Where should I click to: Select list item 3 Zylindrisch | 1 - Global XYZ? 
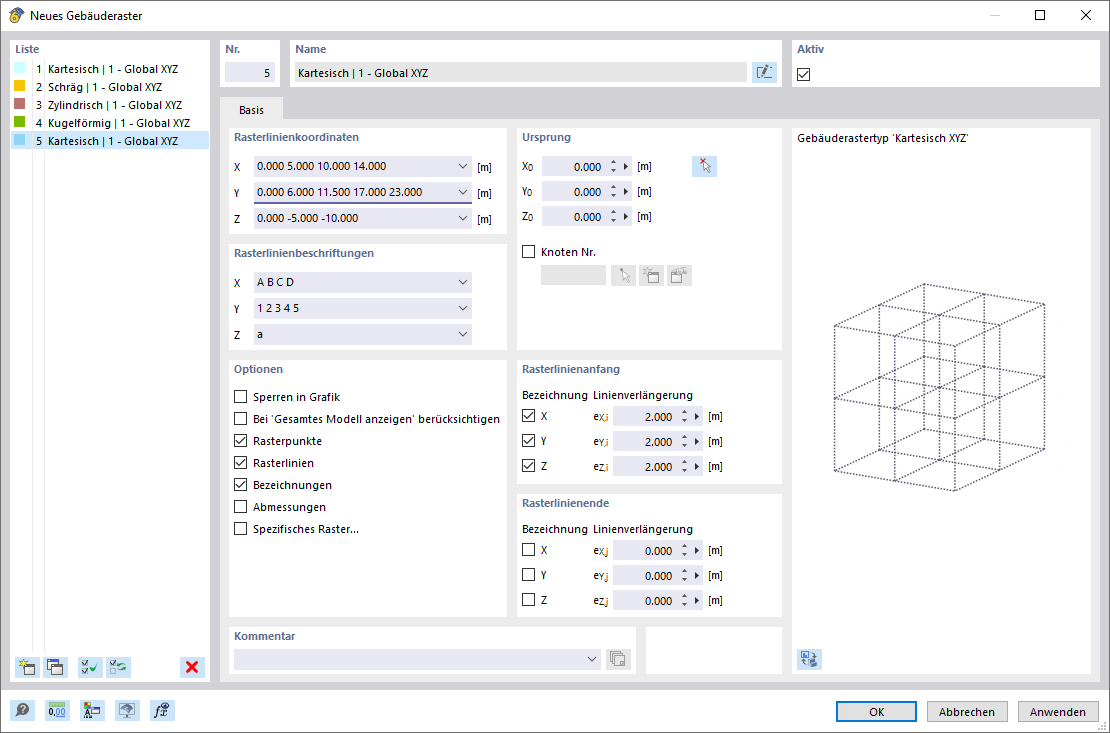(110, 105)
